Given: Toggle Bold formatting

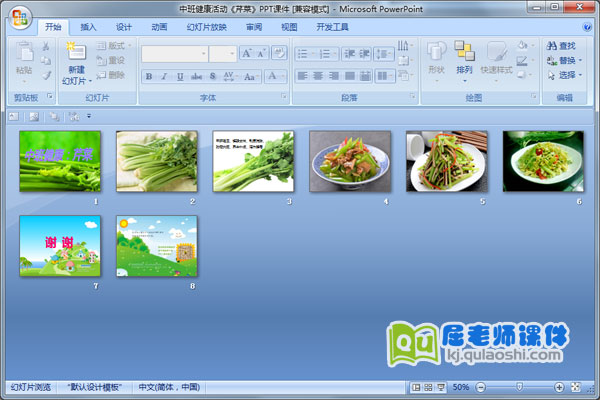Looking at the screenshot, I should coord(149,76).
